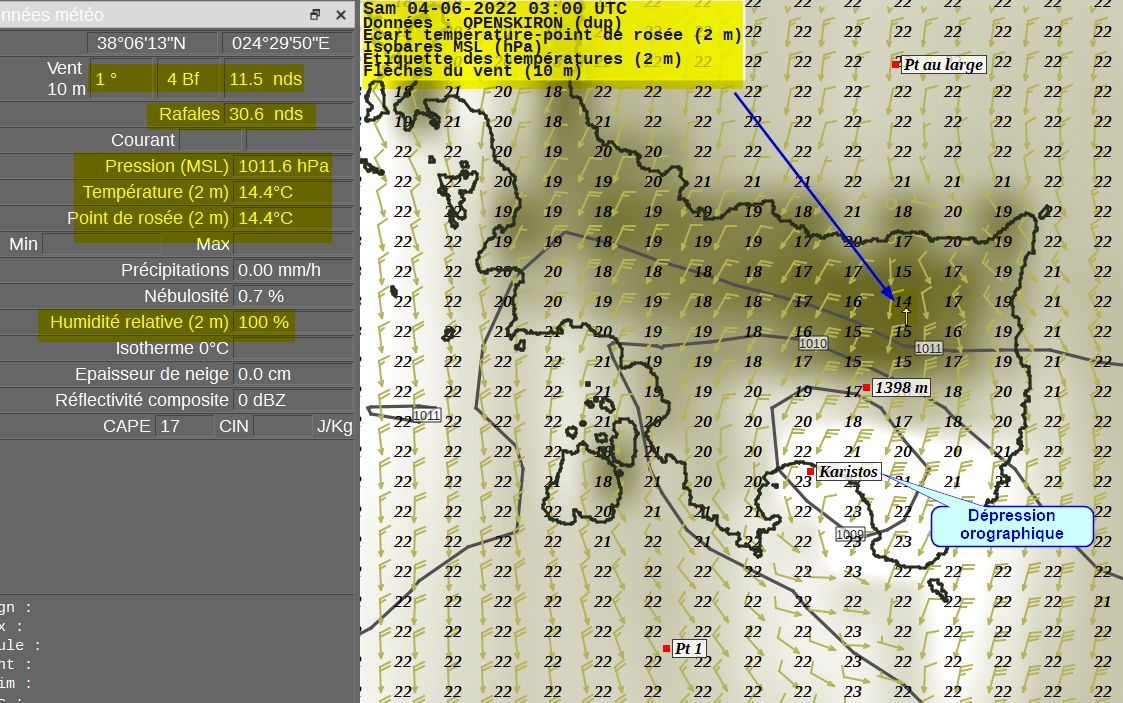Click the Nébulosité 0.7 % value
This screenshot has height=703, width=1123.
(262, 296)
